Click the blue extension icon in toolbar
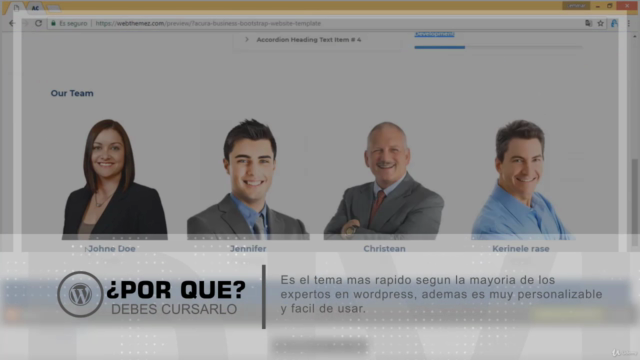 coord(614,23)
